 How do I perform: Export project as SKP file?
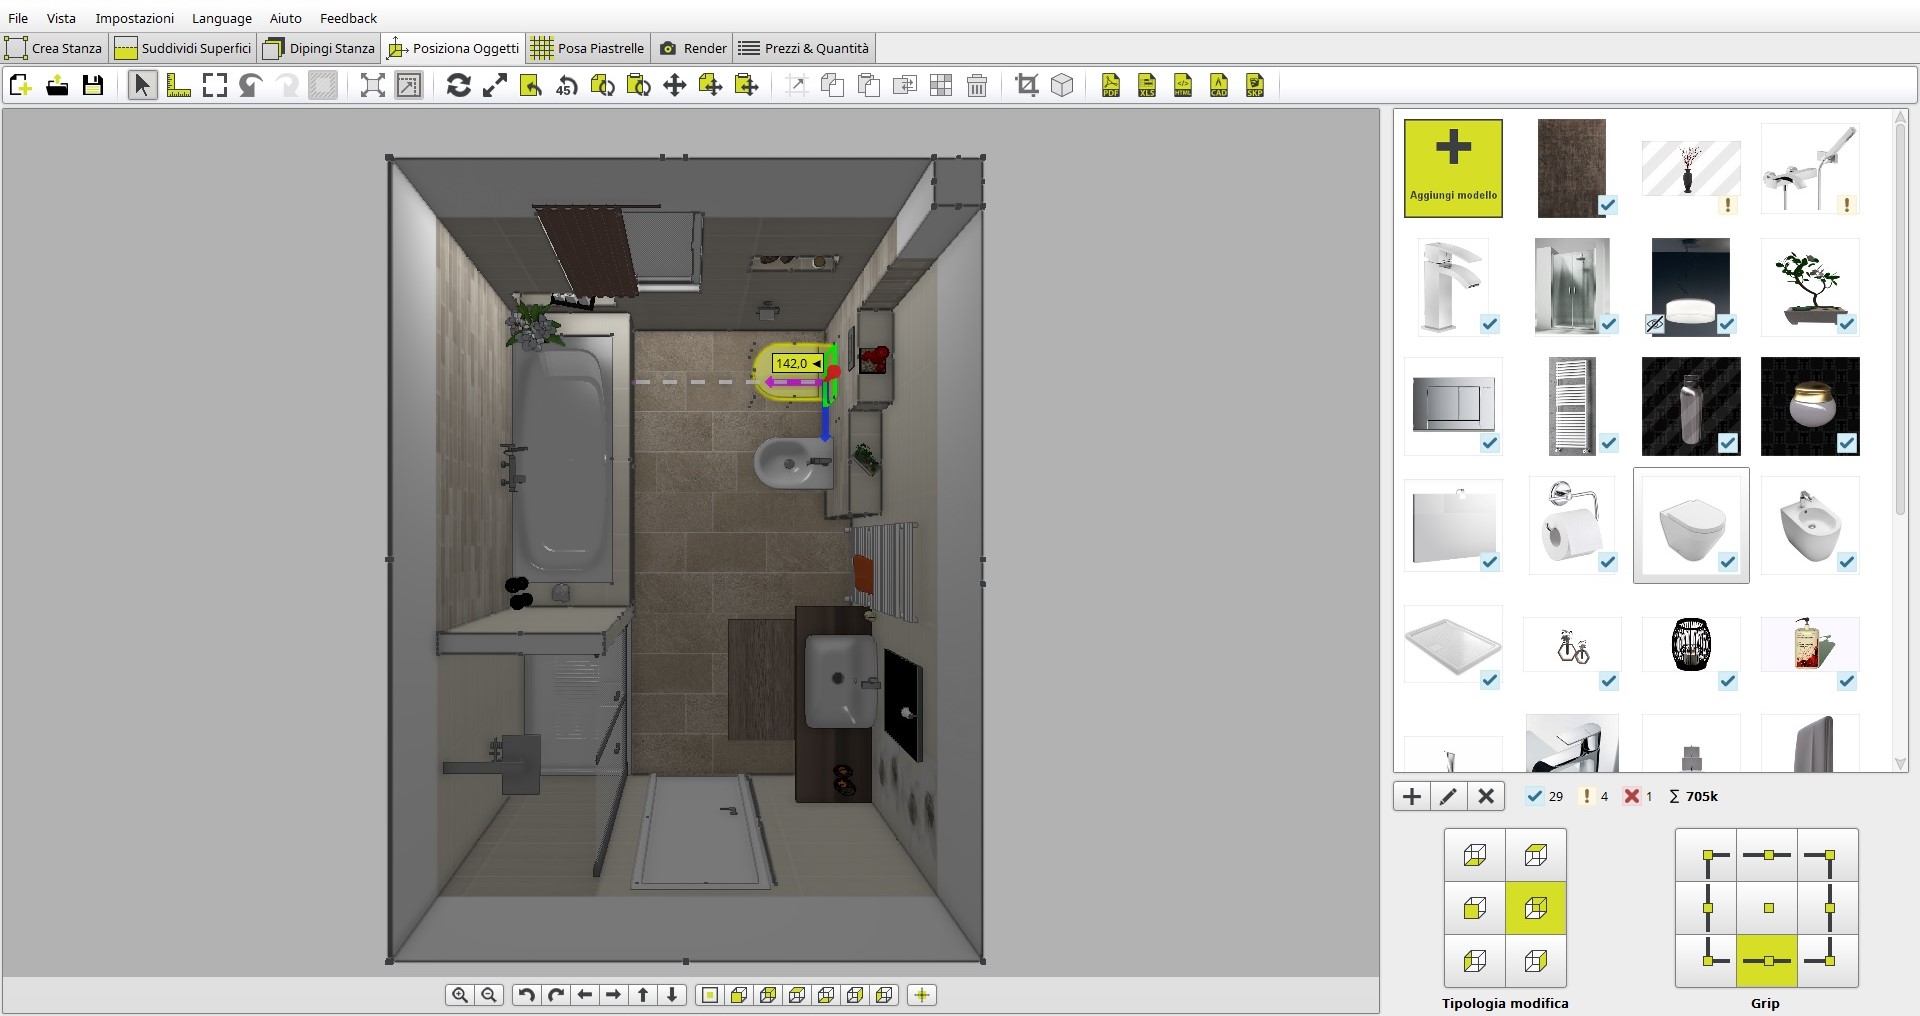pos(1255,86)
